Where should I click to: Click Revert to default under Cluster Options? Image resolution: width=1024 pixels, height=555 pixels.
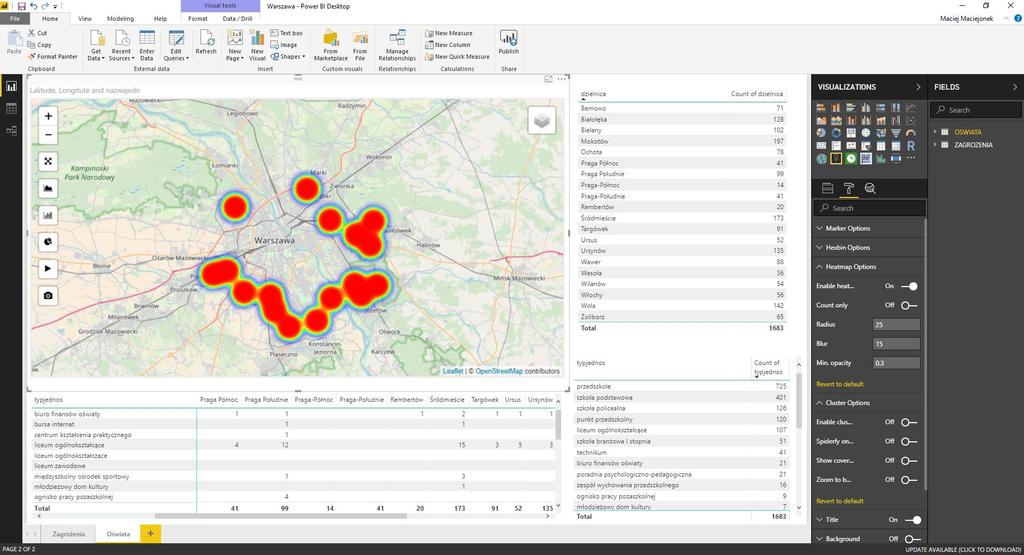[840, 501]
